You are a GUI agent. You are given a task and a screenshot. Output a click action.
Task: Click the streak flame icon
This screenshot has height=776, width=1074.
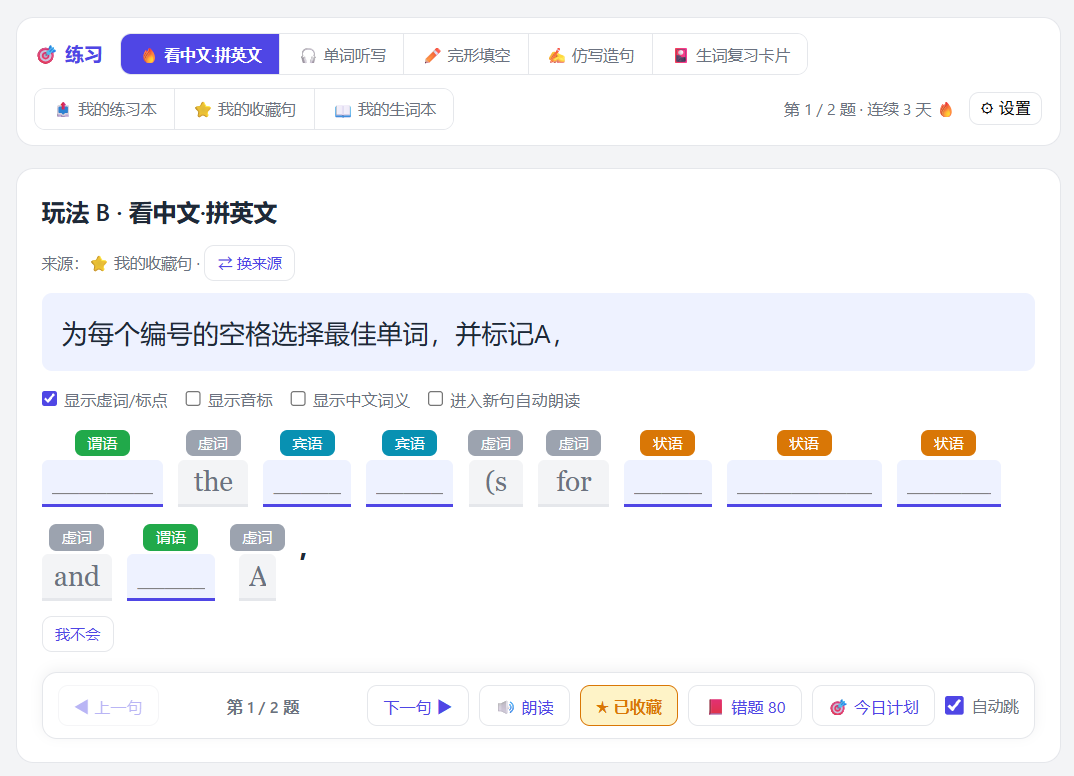tap(946, 110)
